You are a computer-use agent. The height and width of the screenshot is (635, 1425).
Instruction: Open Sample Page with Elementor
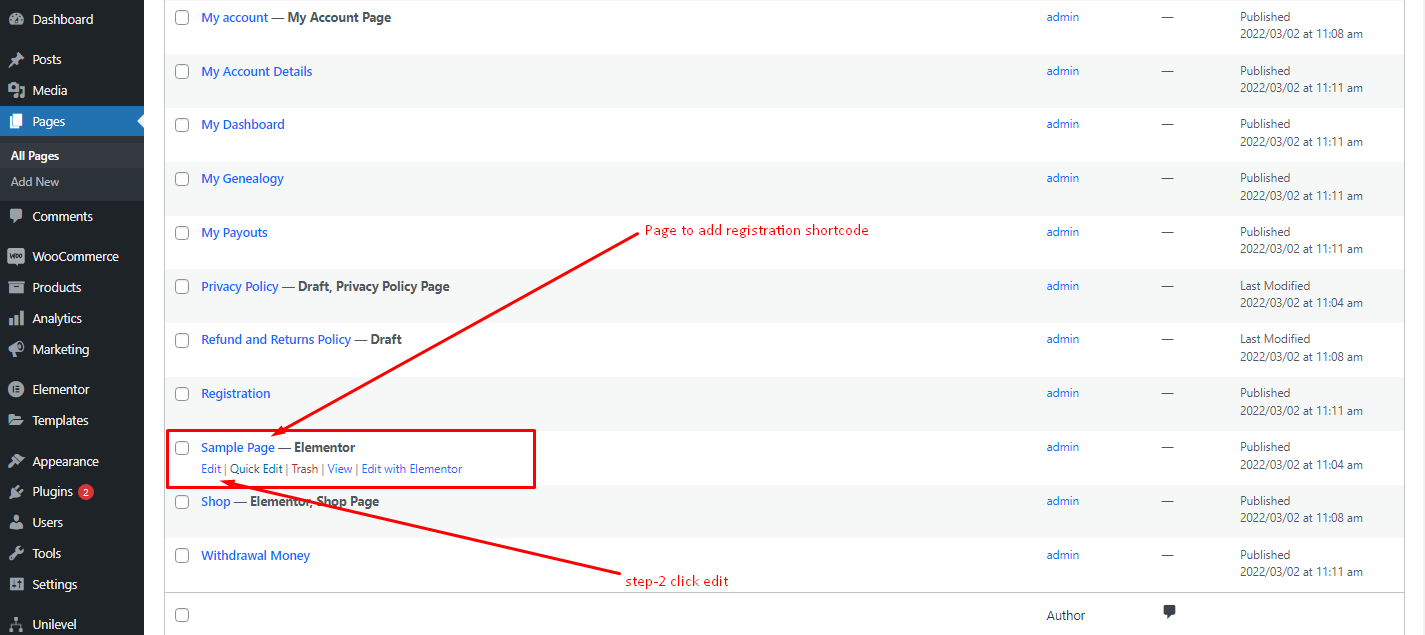412,468
